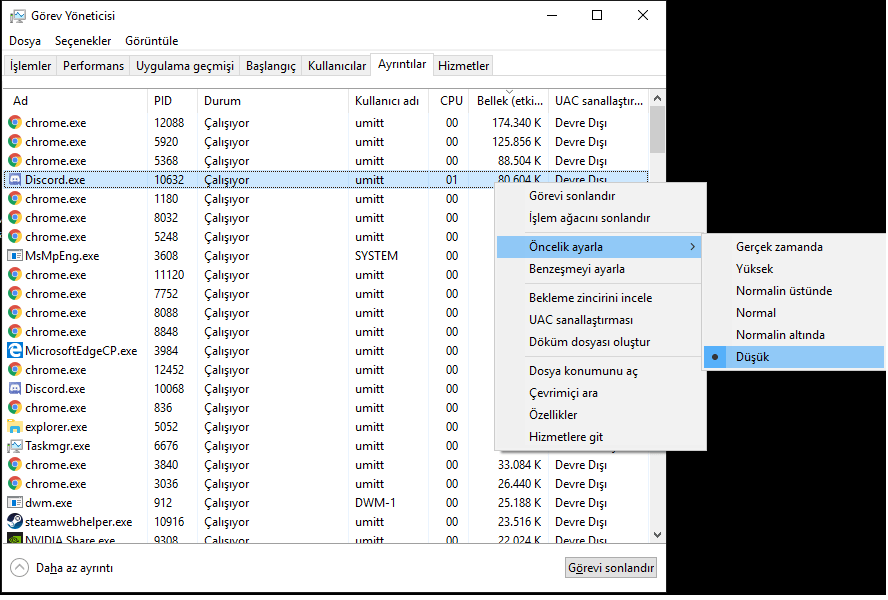Click chrome icon in PID 1180 row

click(x=15, y=198)
